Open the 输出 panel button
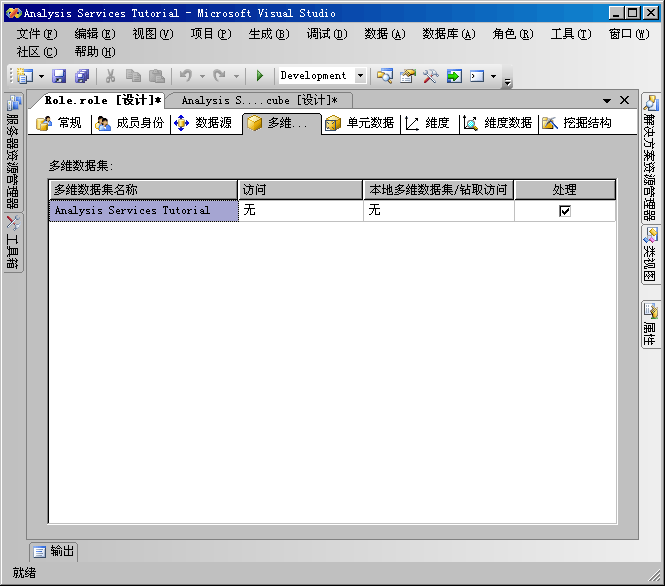Viewport: 665px width, 586px height. pyautogui.click(x=53, y=551)
